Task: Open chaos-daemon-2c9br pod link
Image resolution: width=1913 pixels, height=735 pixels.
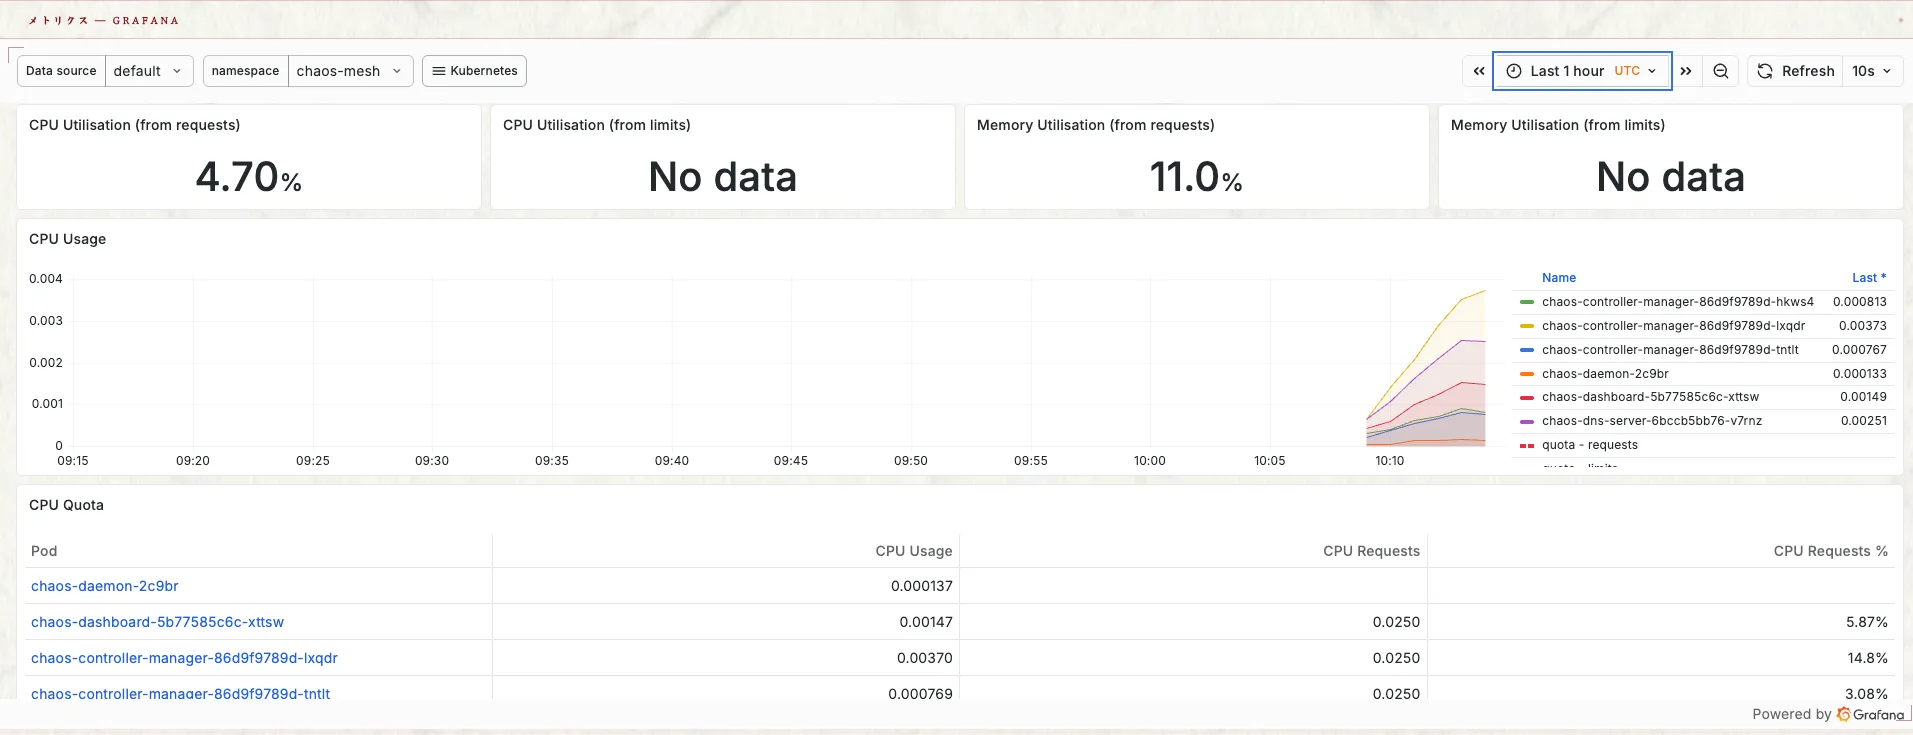Action: tap(105, 586)
